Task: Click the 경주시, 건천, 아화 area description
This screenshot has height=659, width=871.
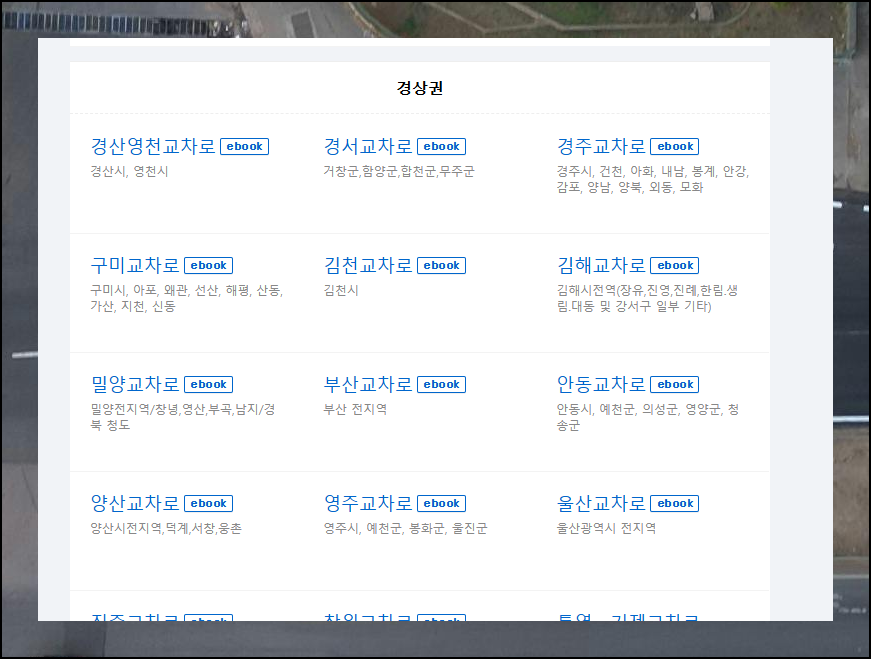Action: tap(653, 179)
